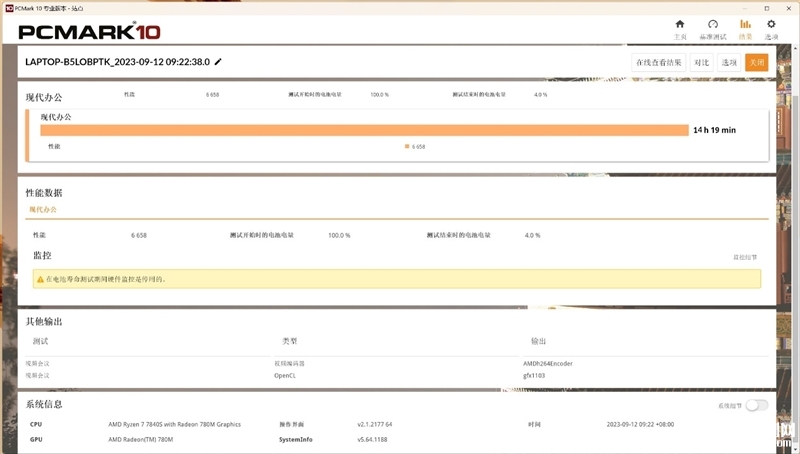Click 4.0 % value in 性能数据 row

(532, 236)
